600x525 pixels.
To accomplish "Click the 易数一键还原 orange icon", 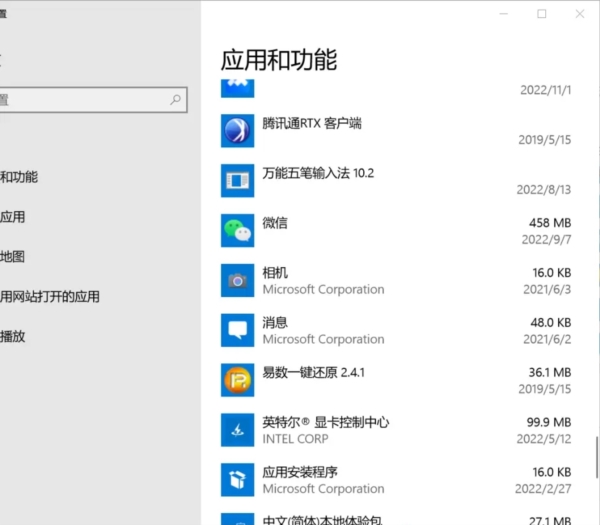I will [237, 380].
